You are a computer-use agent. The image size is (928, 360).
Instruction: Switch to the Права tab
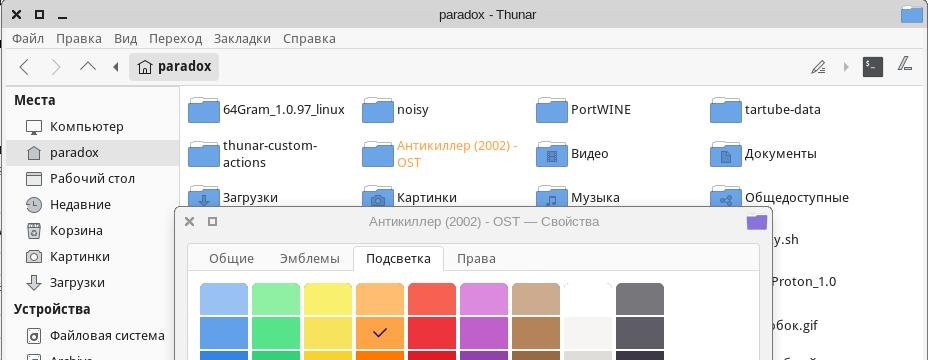476,259
